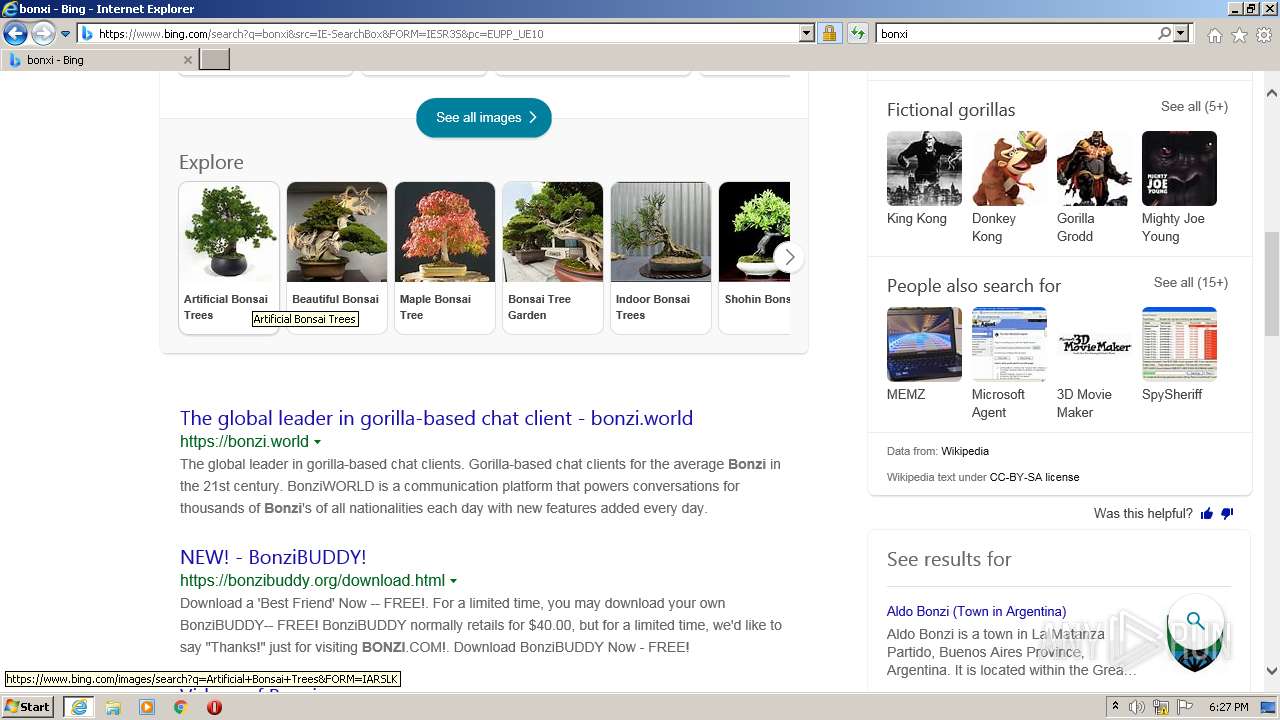Show hidden tray icons arrow
The image size is (1280, 720).
pyautogui.click(x=1117, y=707)
